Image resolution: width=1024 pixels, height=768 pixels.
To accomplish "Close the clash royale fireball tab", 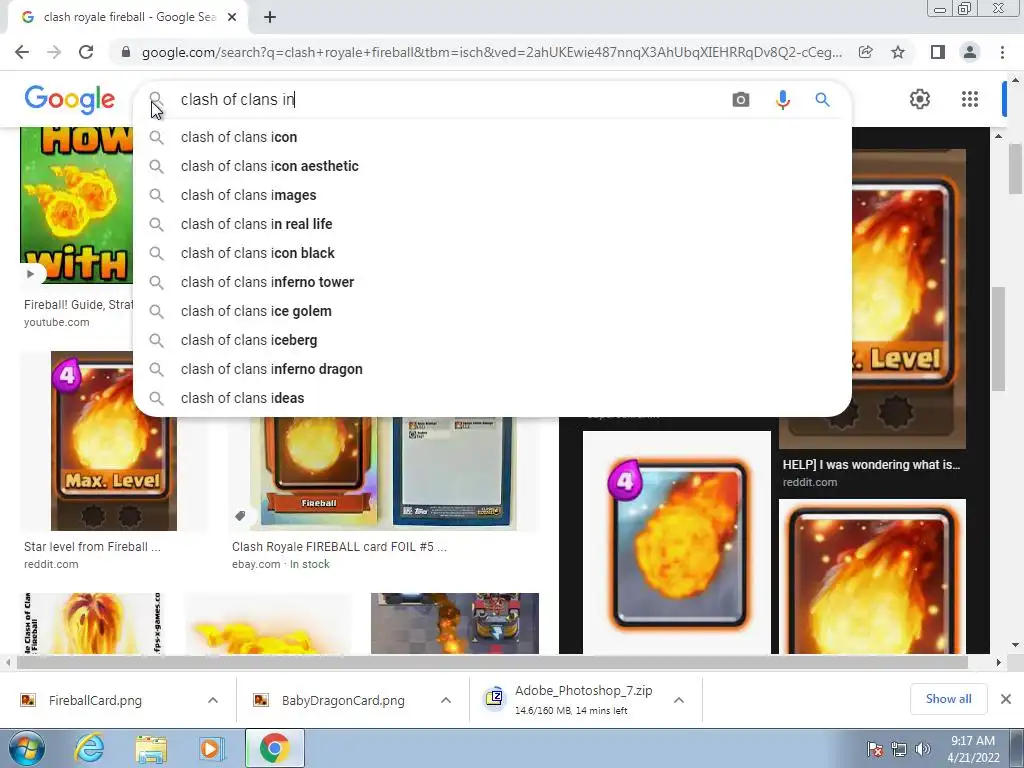I will 232,17.
